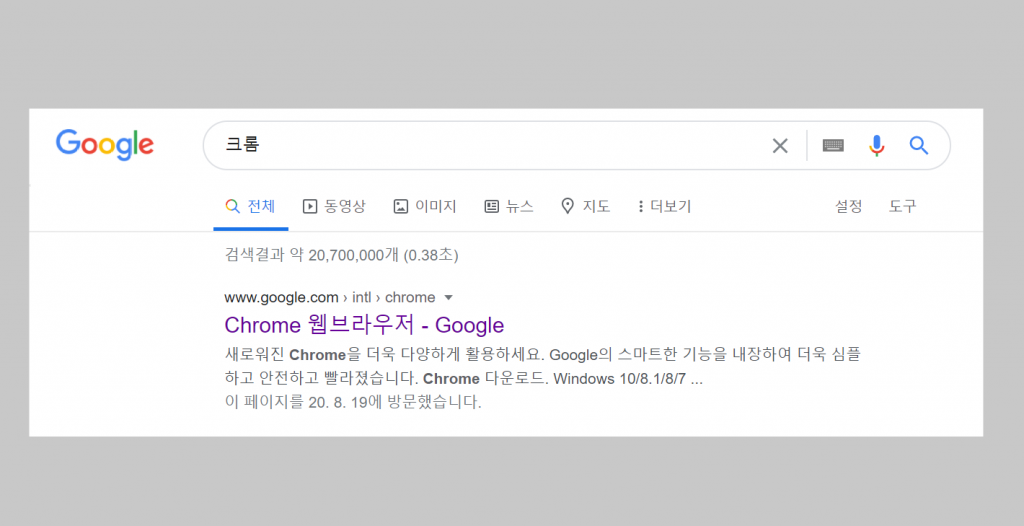1024x526 pixels.
Task: Open the 뉴스 tab
Action: [x=509, y=206]
